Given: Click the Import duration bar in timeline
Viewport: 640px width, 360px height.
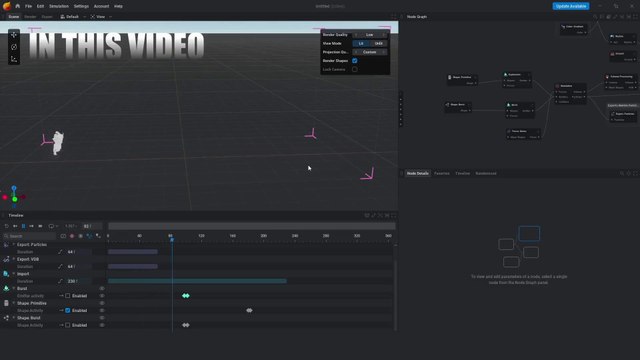Looking at the screenshot, I should (x=197, y=281).
